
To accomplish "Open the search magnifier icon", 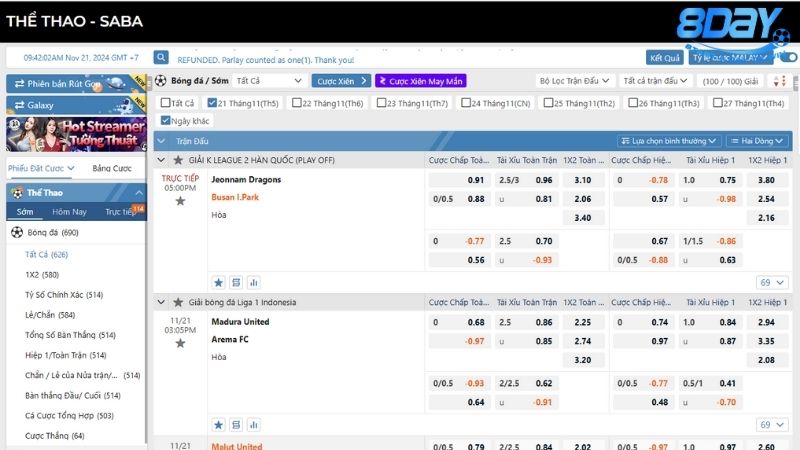I will (x=161, y=58).
